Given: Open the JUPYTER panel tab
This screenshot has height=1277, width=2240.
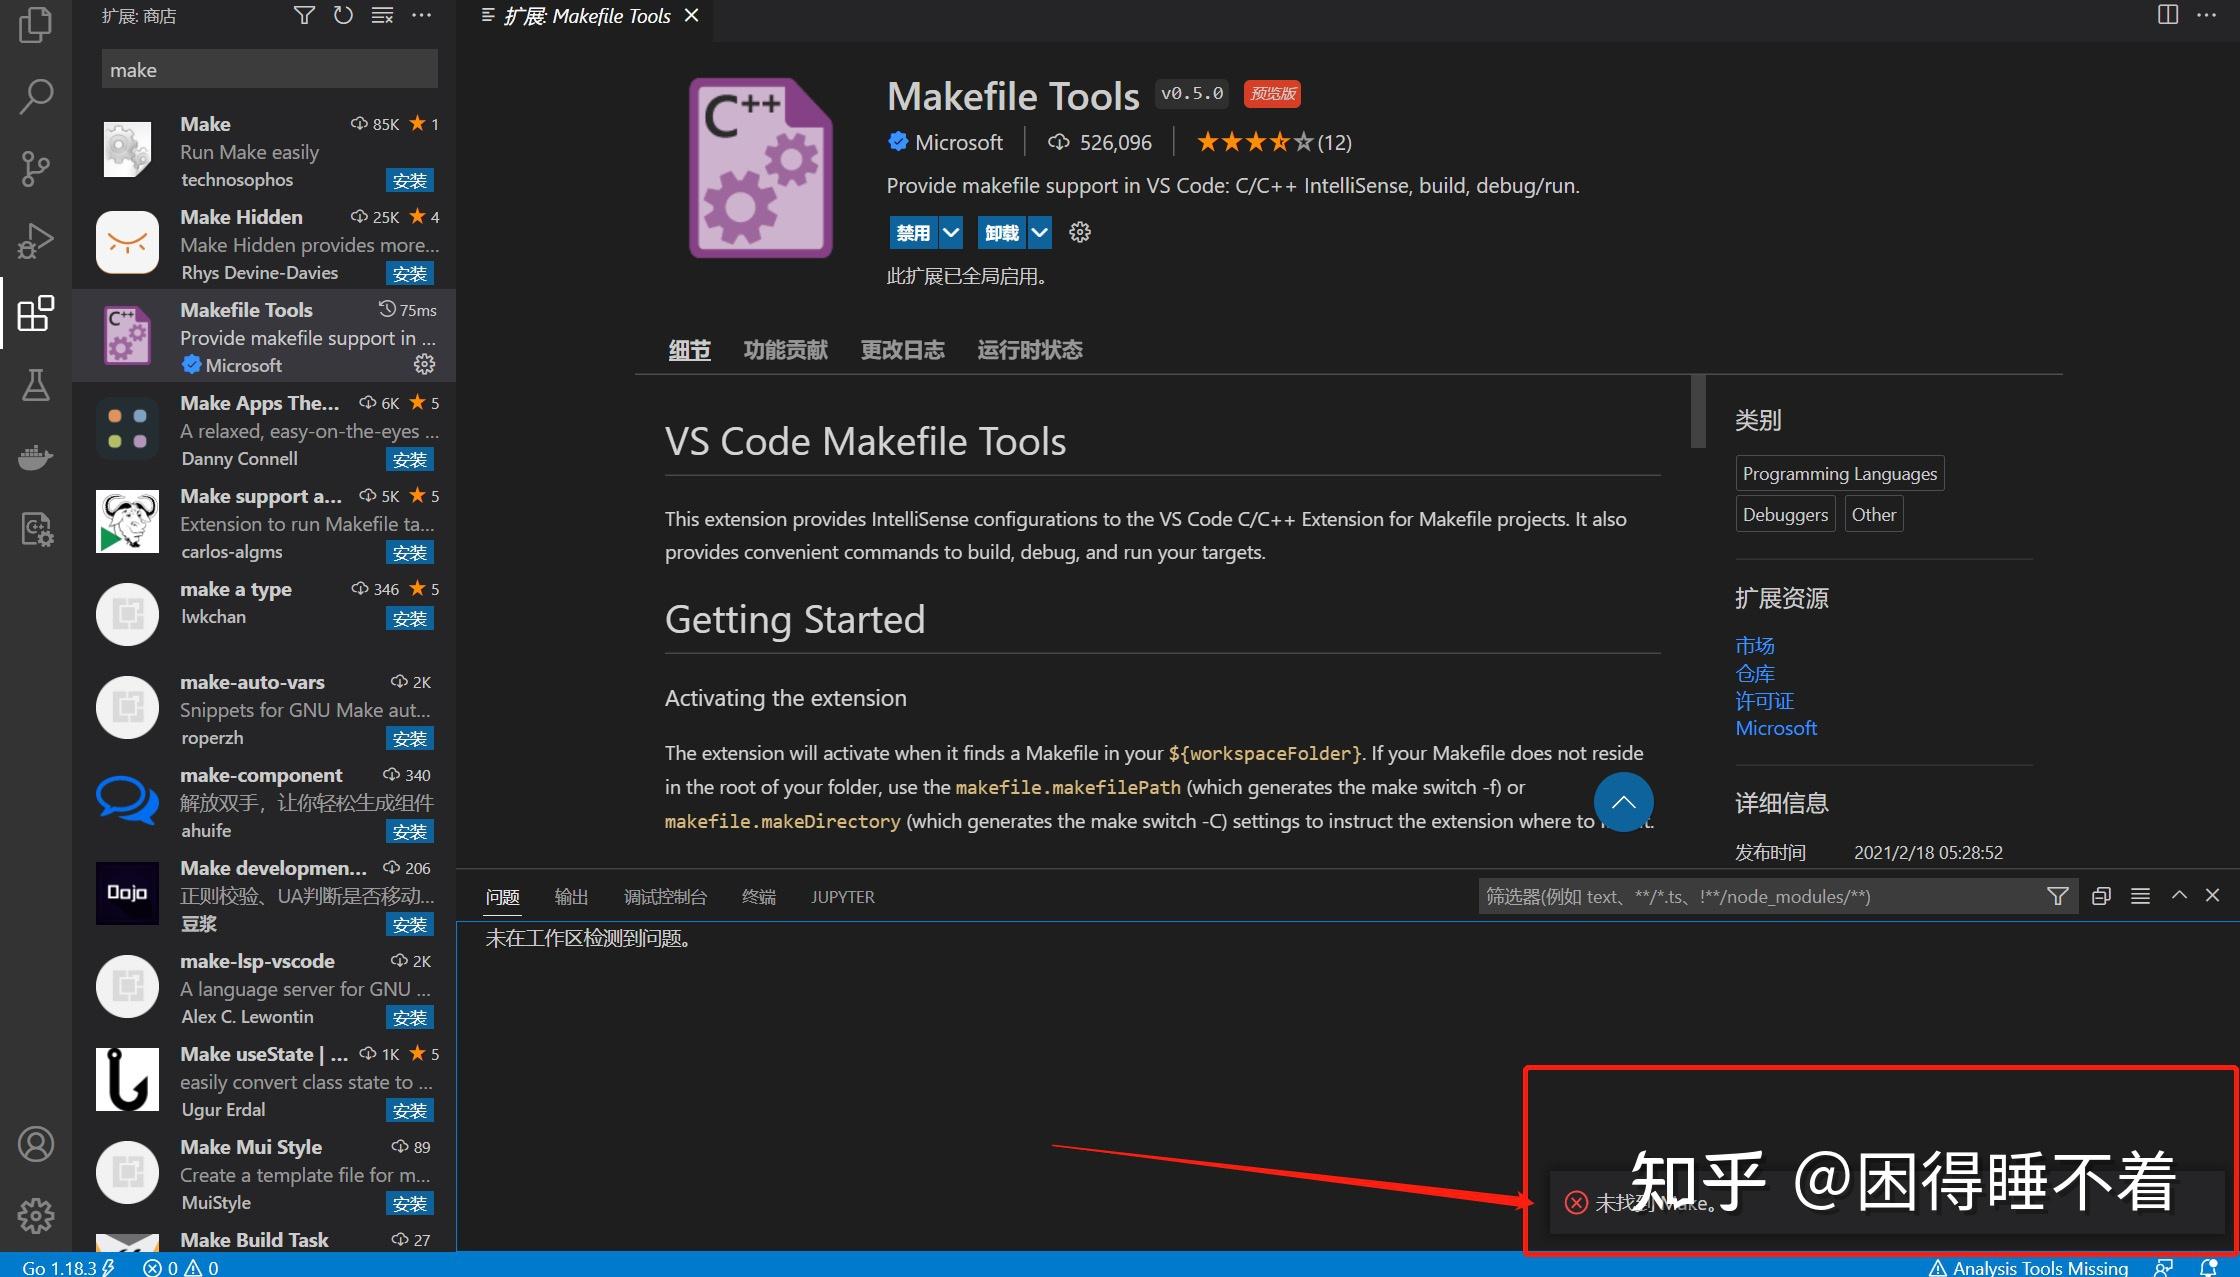Looking at the screenshot, I should (x=843, y=897).
